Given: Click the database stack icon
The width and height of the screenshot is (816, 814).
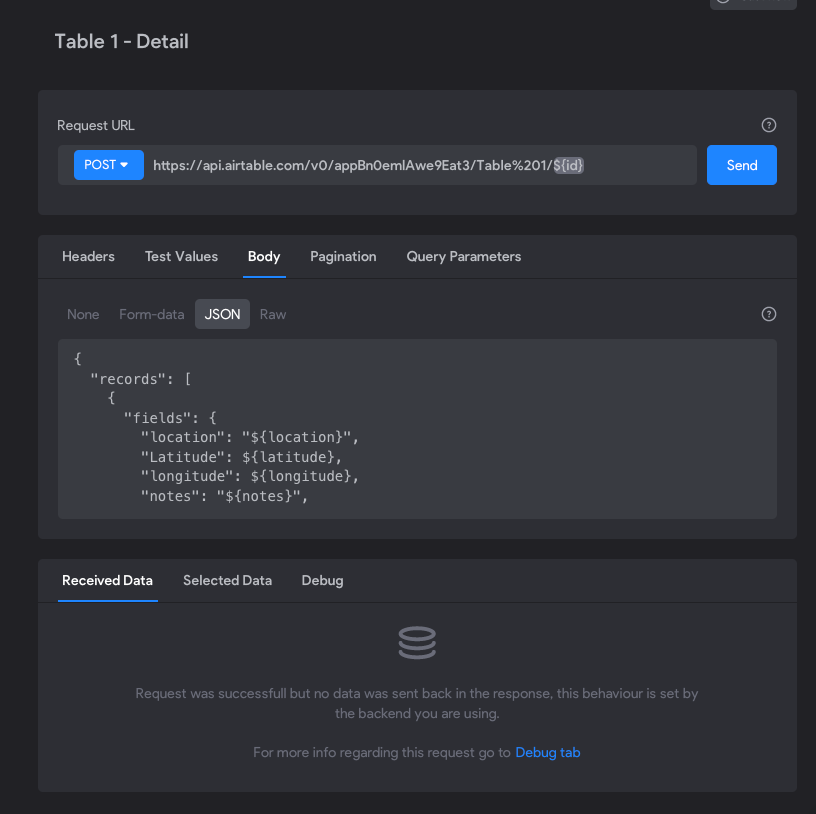Looking at the screenshot, I should point(417,643).
